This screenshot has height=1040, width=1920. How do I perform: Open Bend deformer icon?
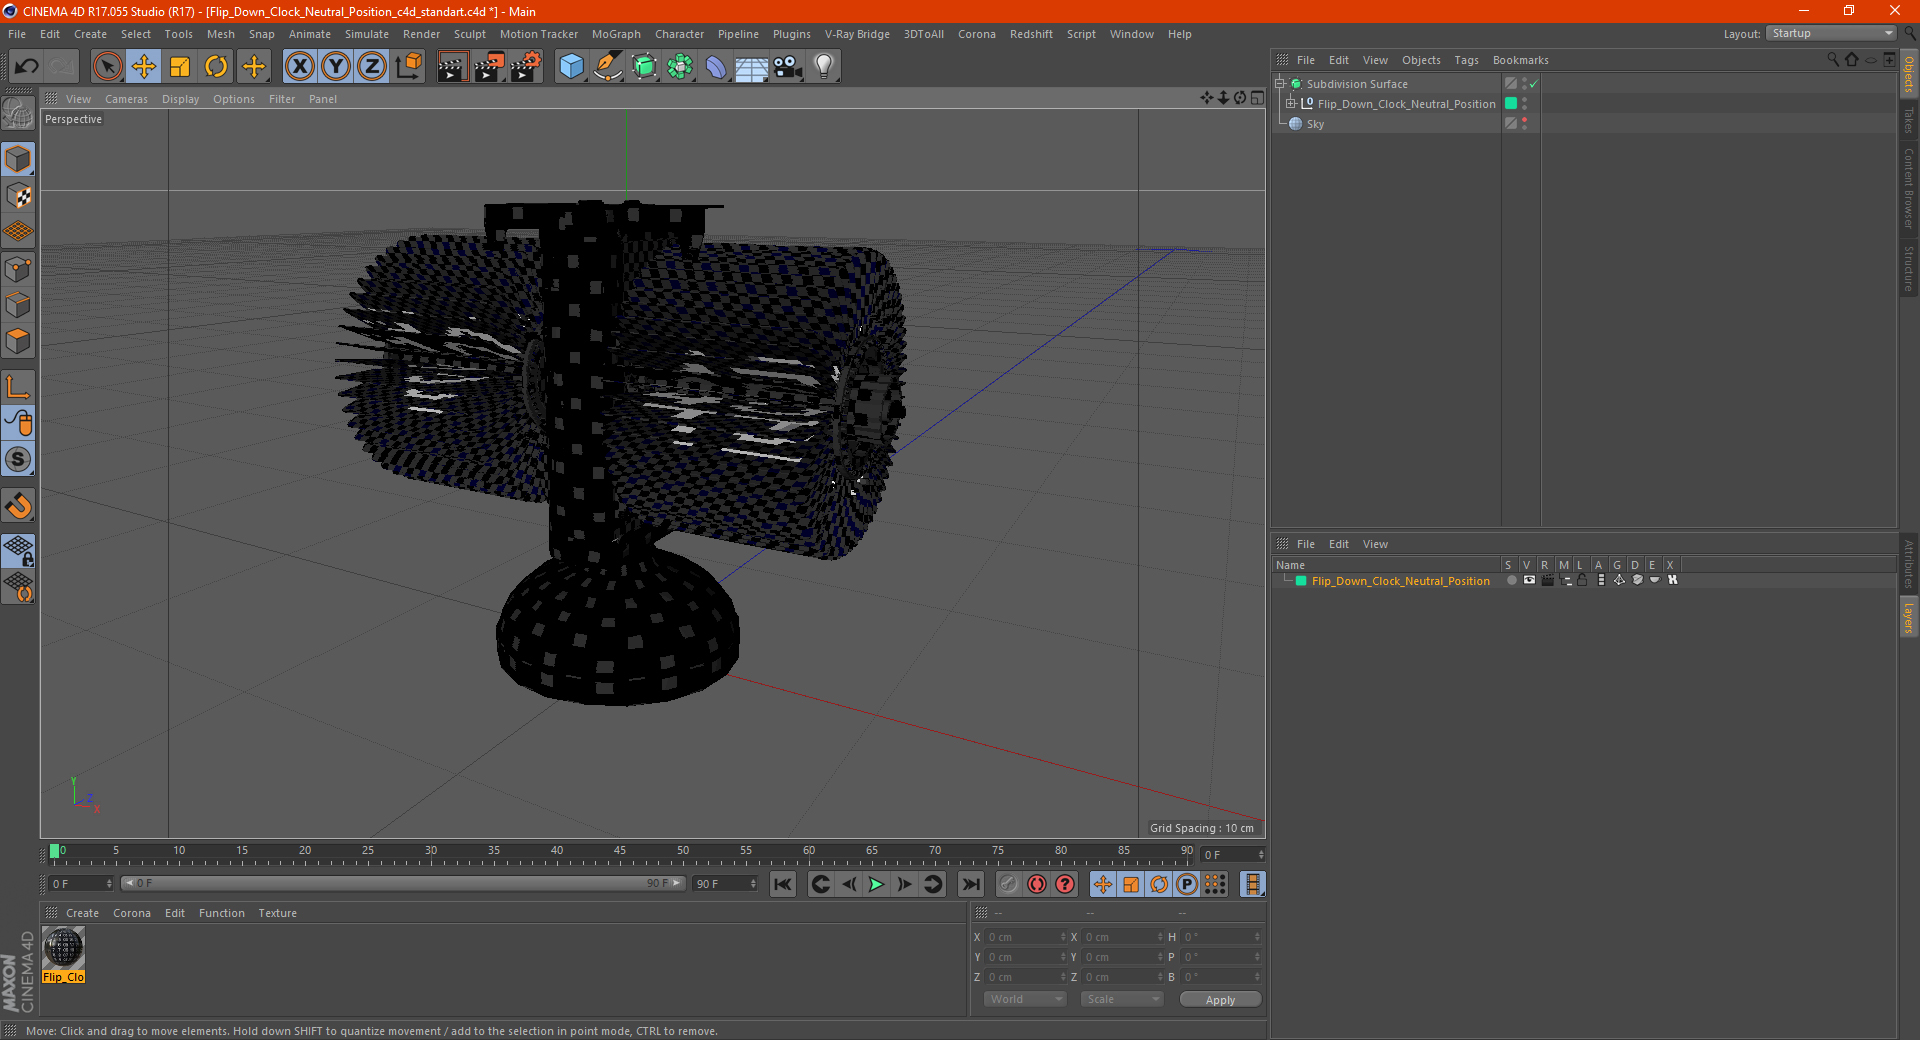pos(716,67)
